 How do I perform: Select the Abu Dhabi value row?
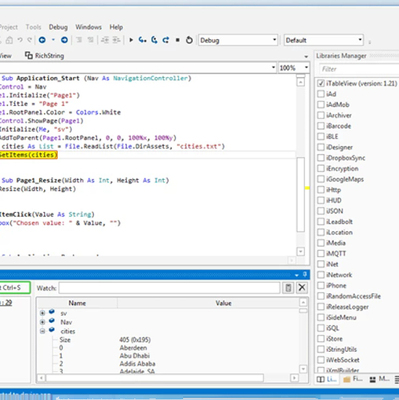pyautogui.click(x=135, y=356)
